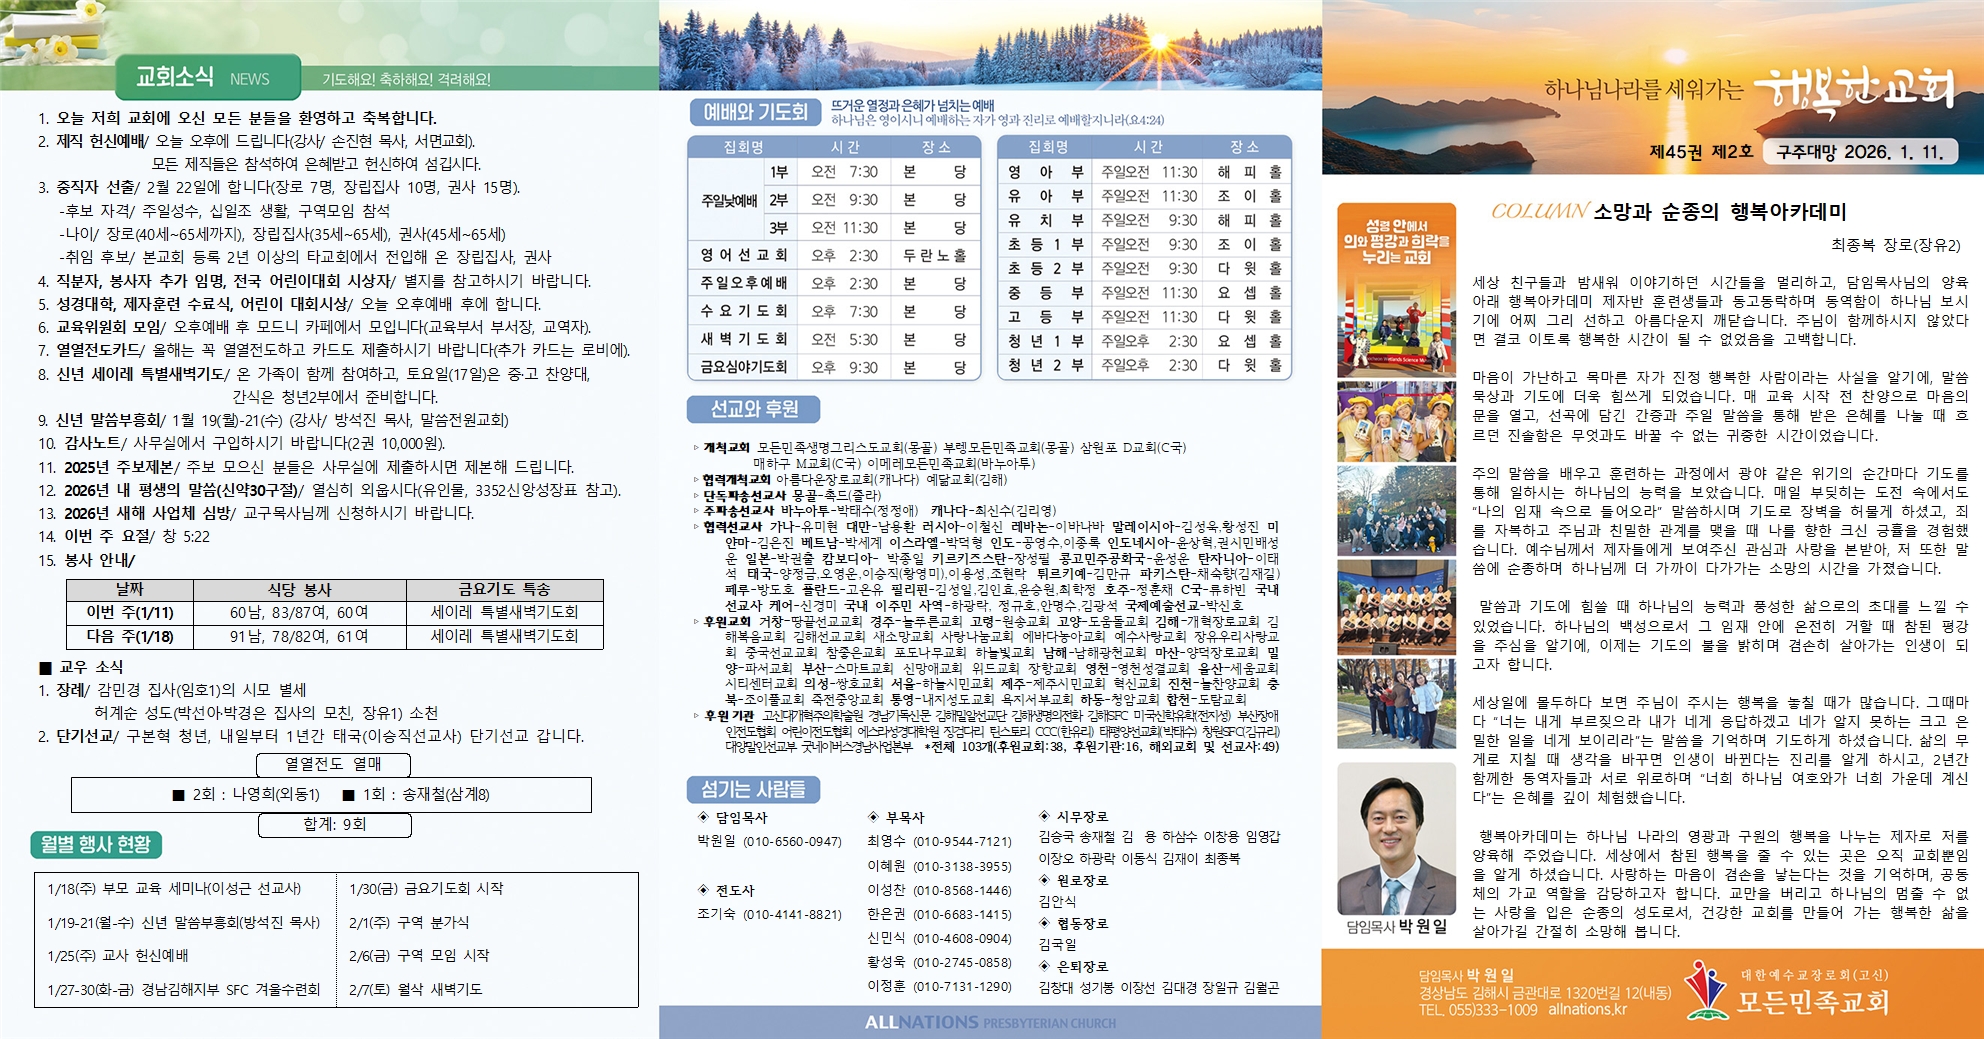Click the triangle marker beside 협력선교사
1984x1039 pixels.
click(696, 527)
